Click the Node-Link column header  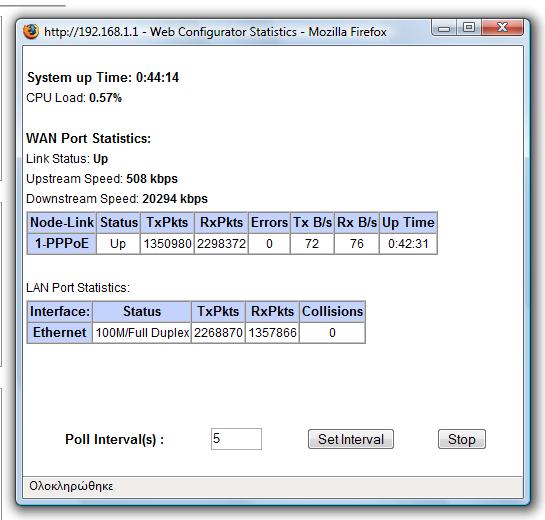62,222
